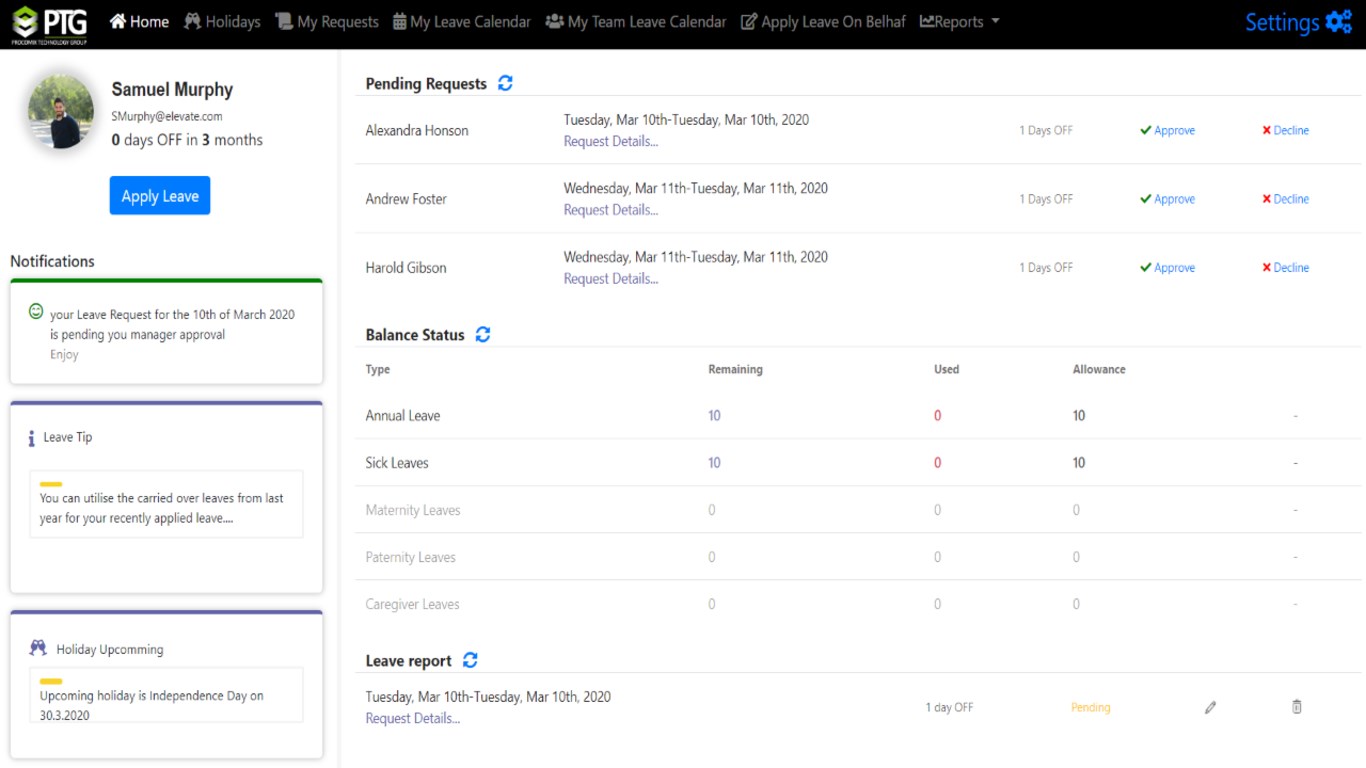
Task: Open Settings via the gears icon
Action: [1338, 22]
